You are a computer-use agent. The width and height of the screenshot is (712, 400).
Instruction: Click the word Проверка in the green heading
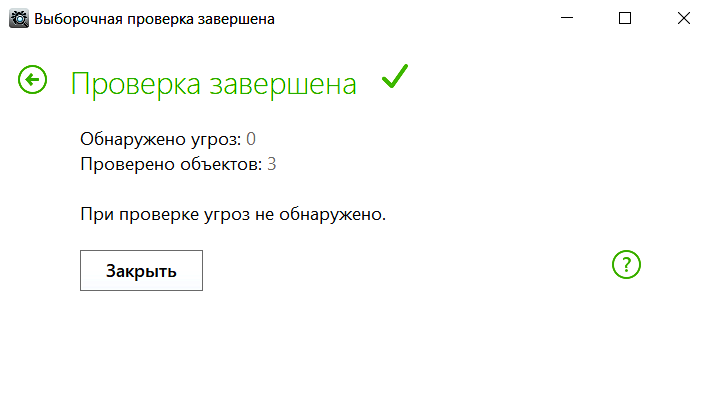[x=135, y=84]
